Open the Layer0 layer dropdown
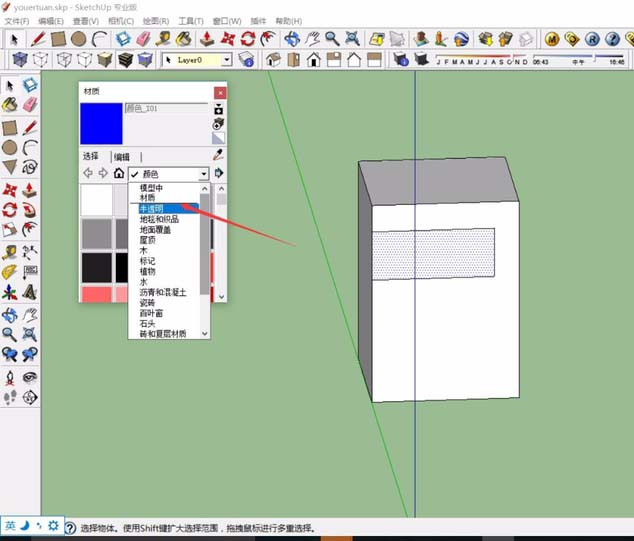This screenshot has width=634, height=541. [228, 60]
